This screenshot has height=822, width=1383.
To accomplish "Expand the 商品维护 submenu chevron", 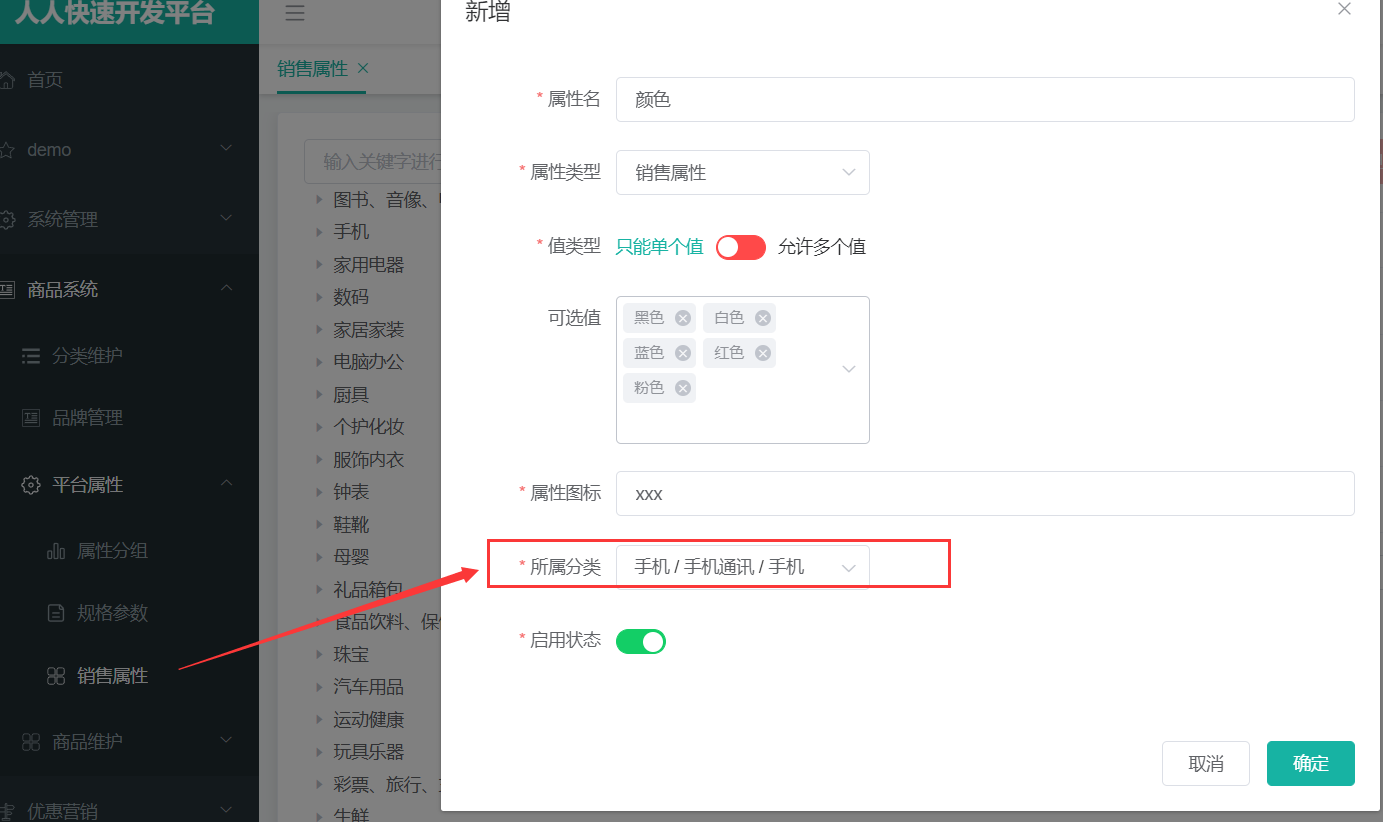I will click(226, 741).
